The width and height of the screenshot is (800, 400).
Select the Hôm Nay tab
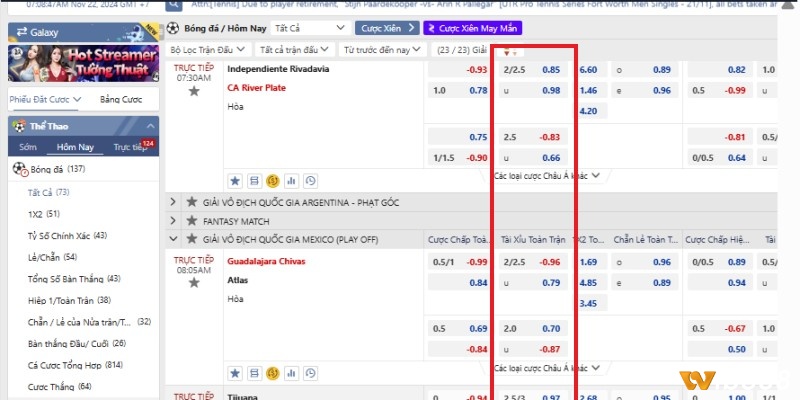(75, 147)
